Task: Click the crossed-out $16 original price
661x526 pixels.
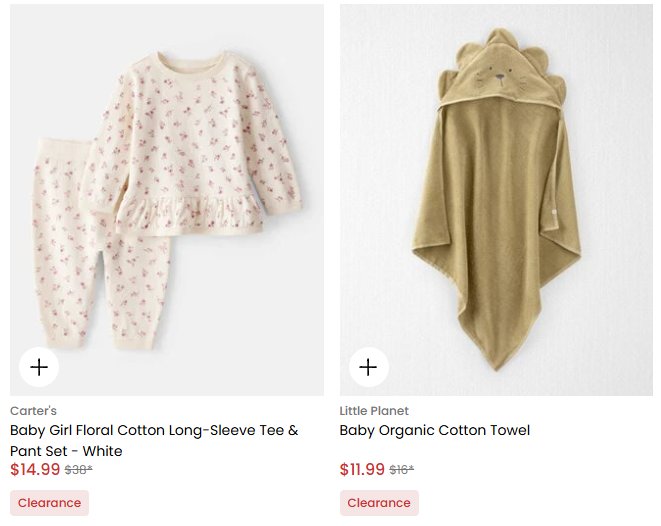Action: pos(401,470)
